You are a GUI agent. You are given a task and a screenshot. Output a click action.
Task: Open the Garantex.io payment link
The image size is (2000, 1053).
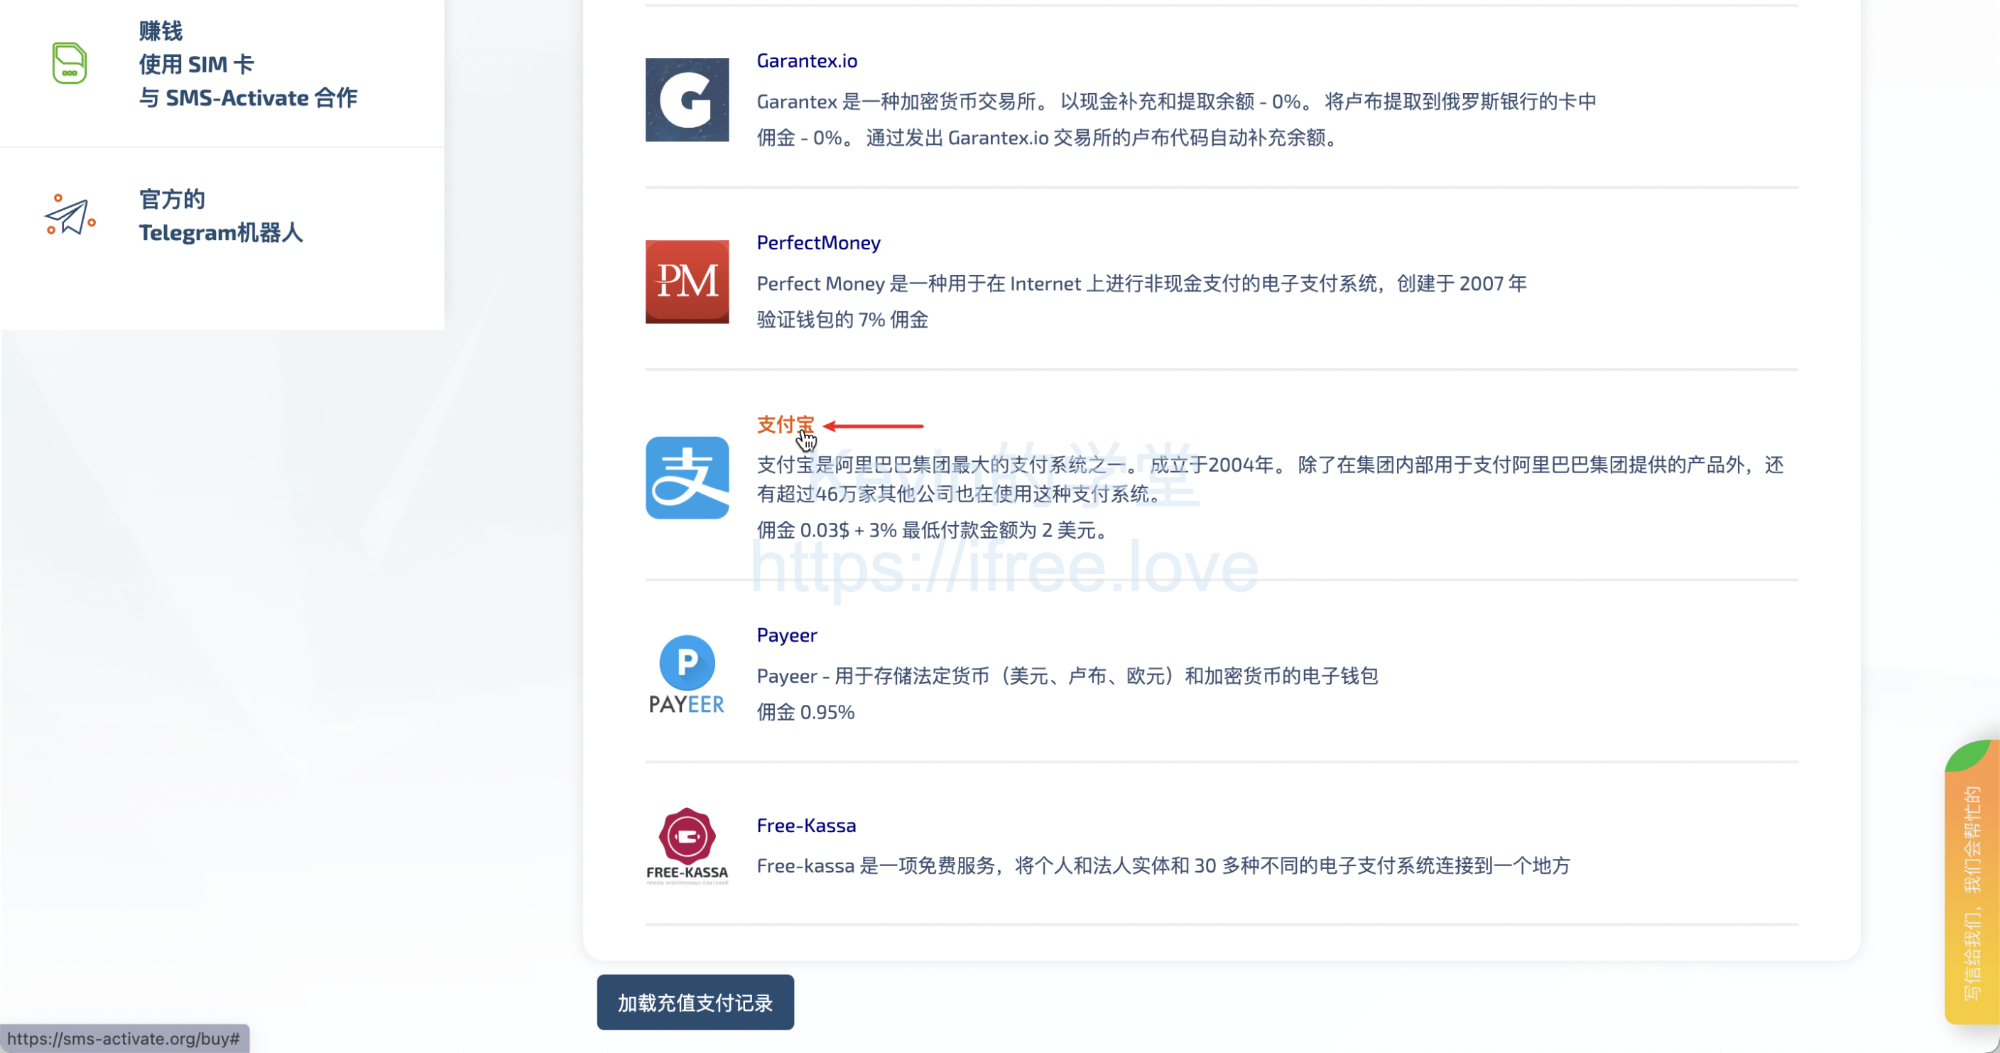pos(807,61)
